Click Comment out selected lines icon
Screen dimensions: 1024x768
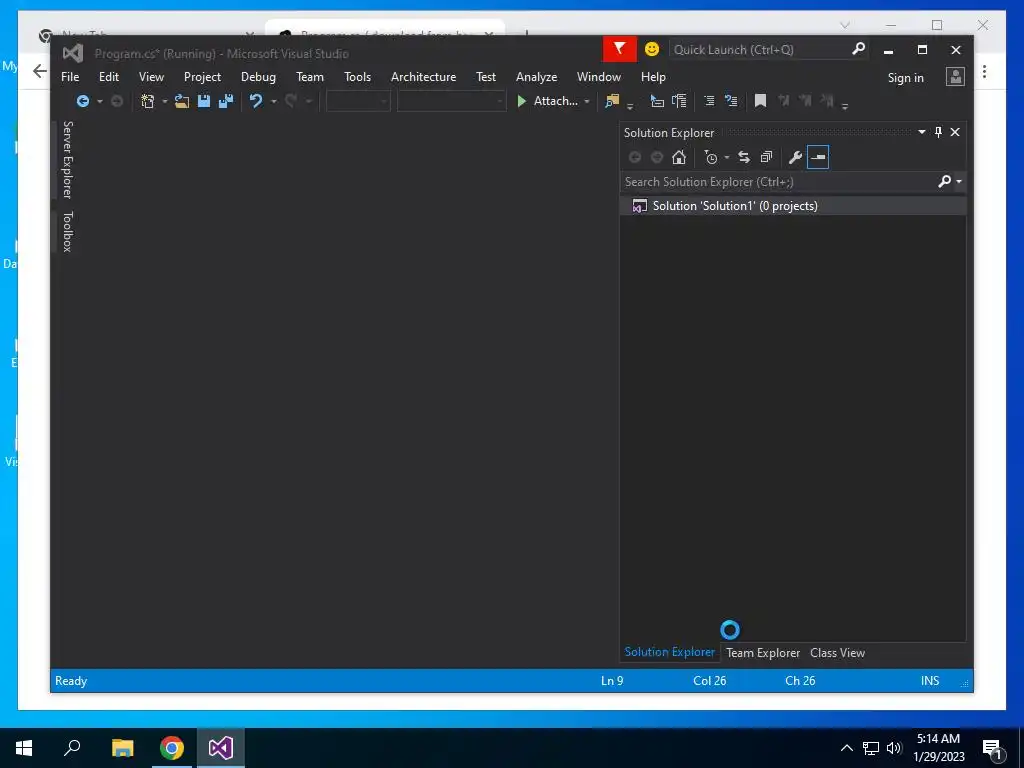click(709, 101)
